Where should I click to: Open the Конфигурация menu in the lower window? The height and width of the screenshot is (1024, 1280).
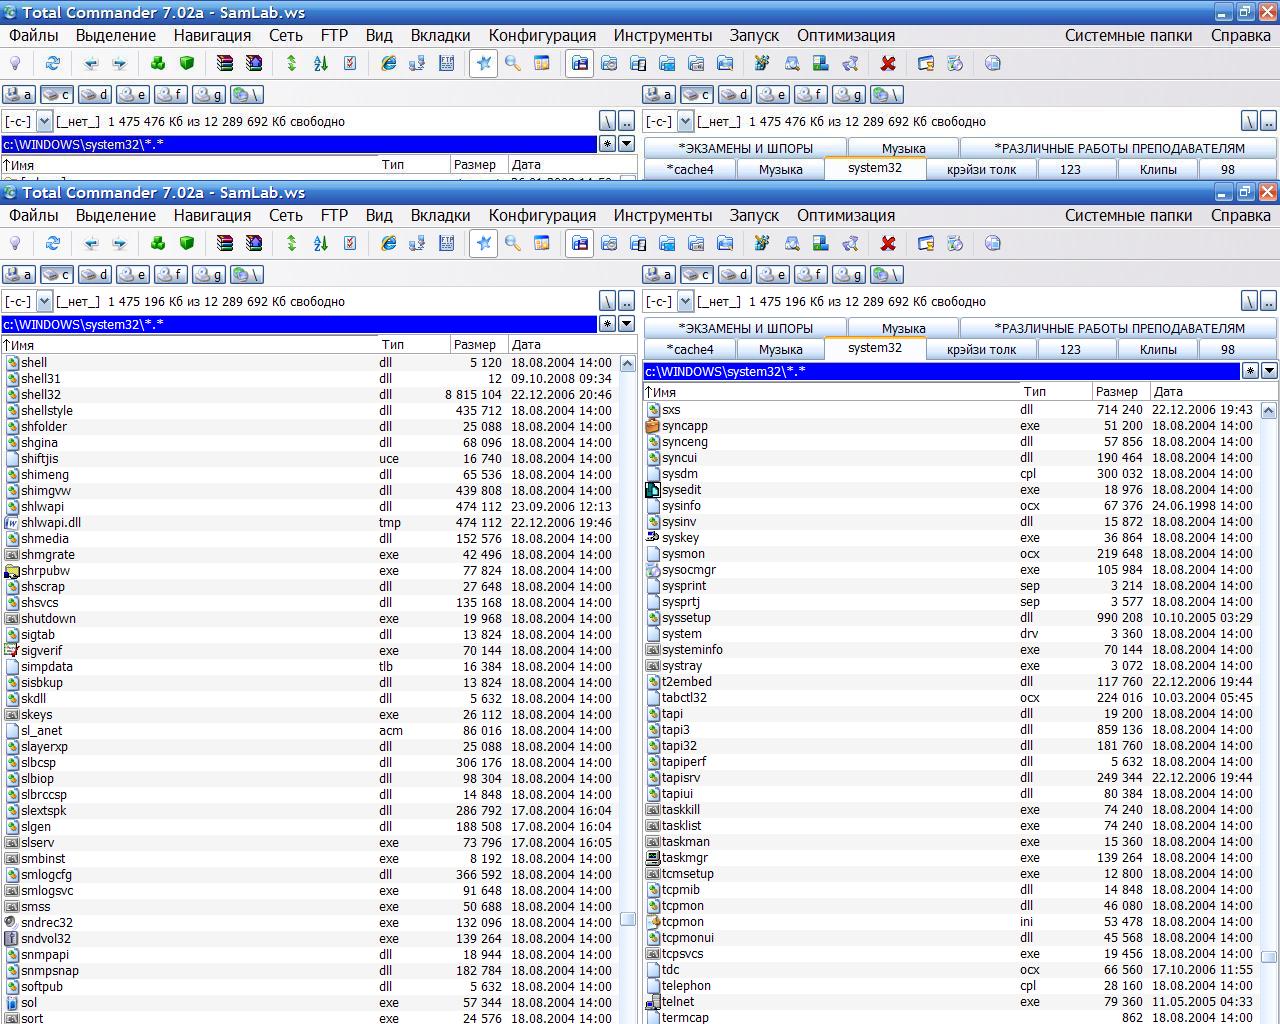point(542,215)
